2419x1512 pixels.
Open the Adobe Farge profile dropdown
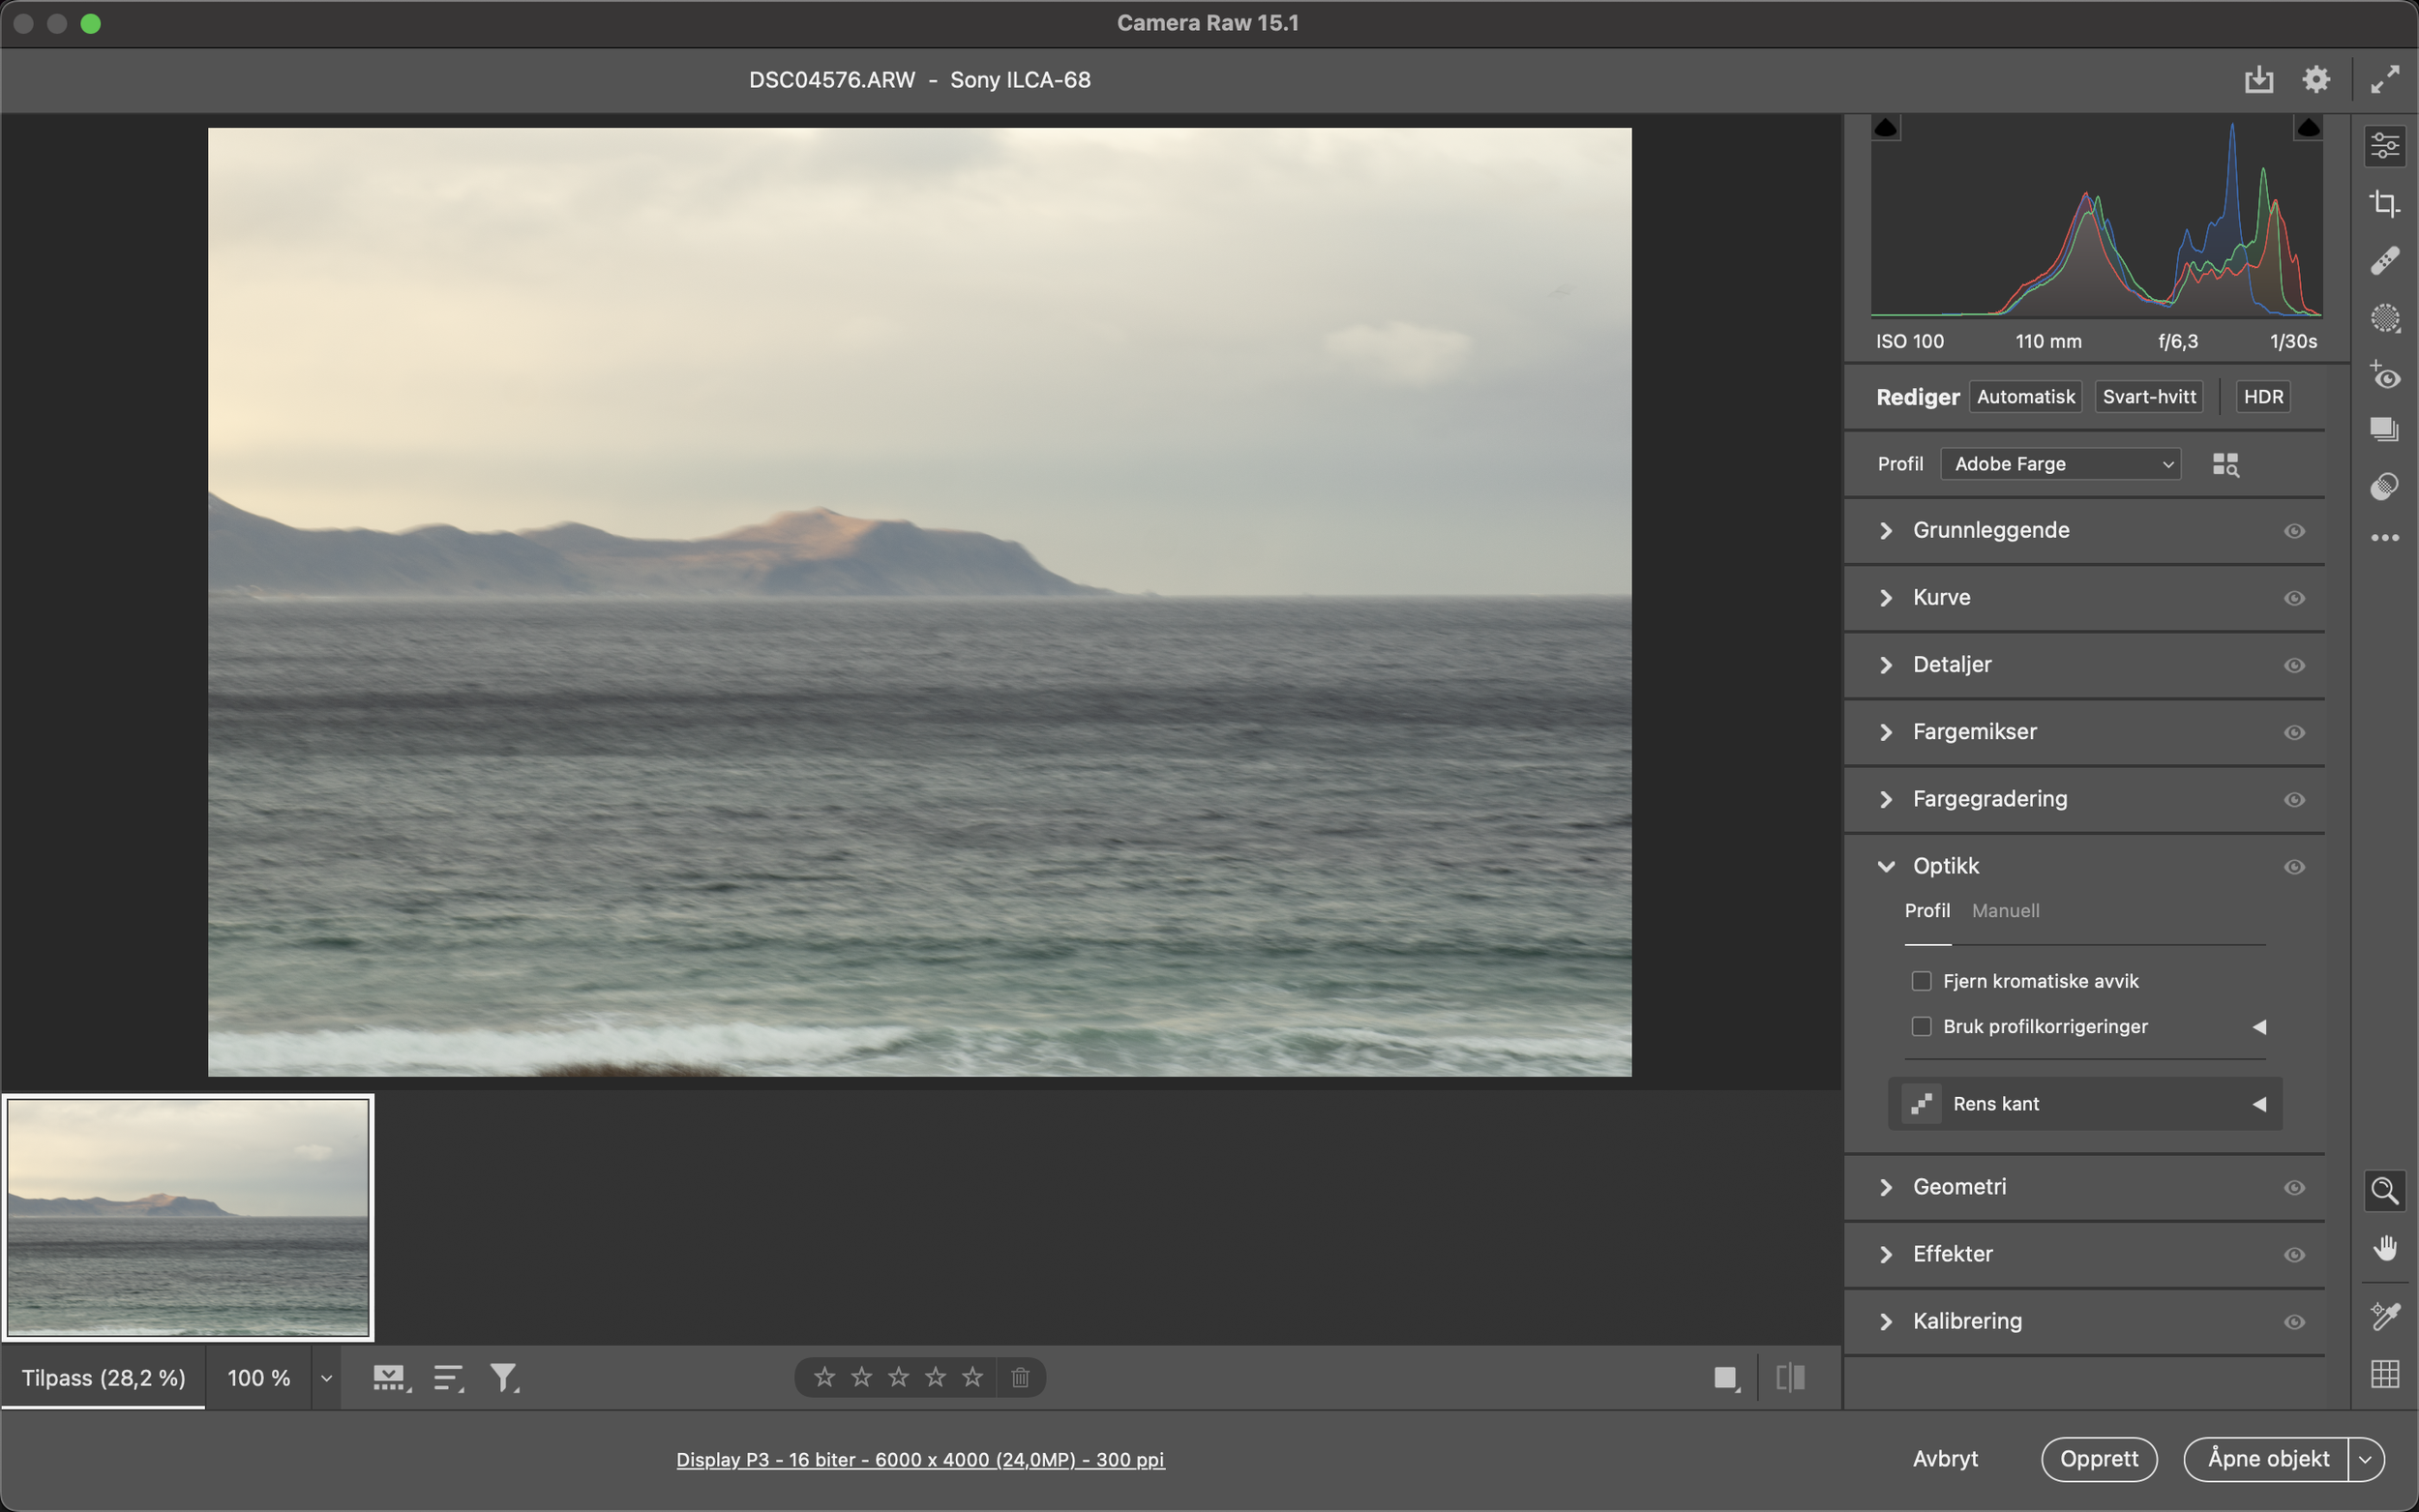coord(2061,464)
